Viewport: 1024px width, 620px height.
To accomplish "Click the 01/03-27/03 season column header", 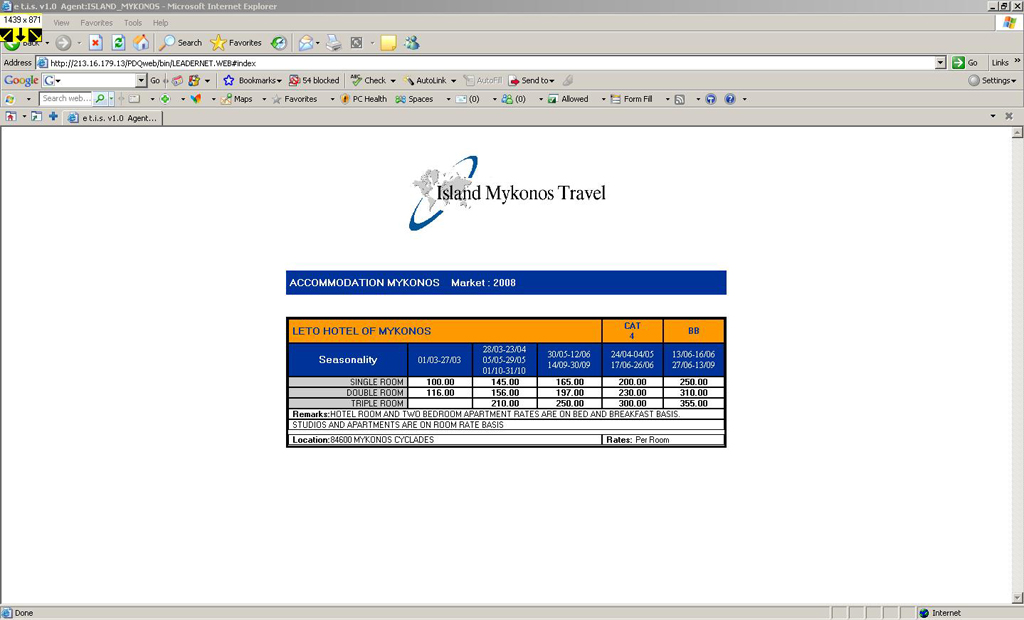I will [x=440, y=360].
